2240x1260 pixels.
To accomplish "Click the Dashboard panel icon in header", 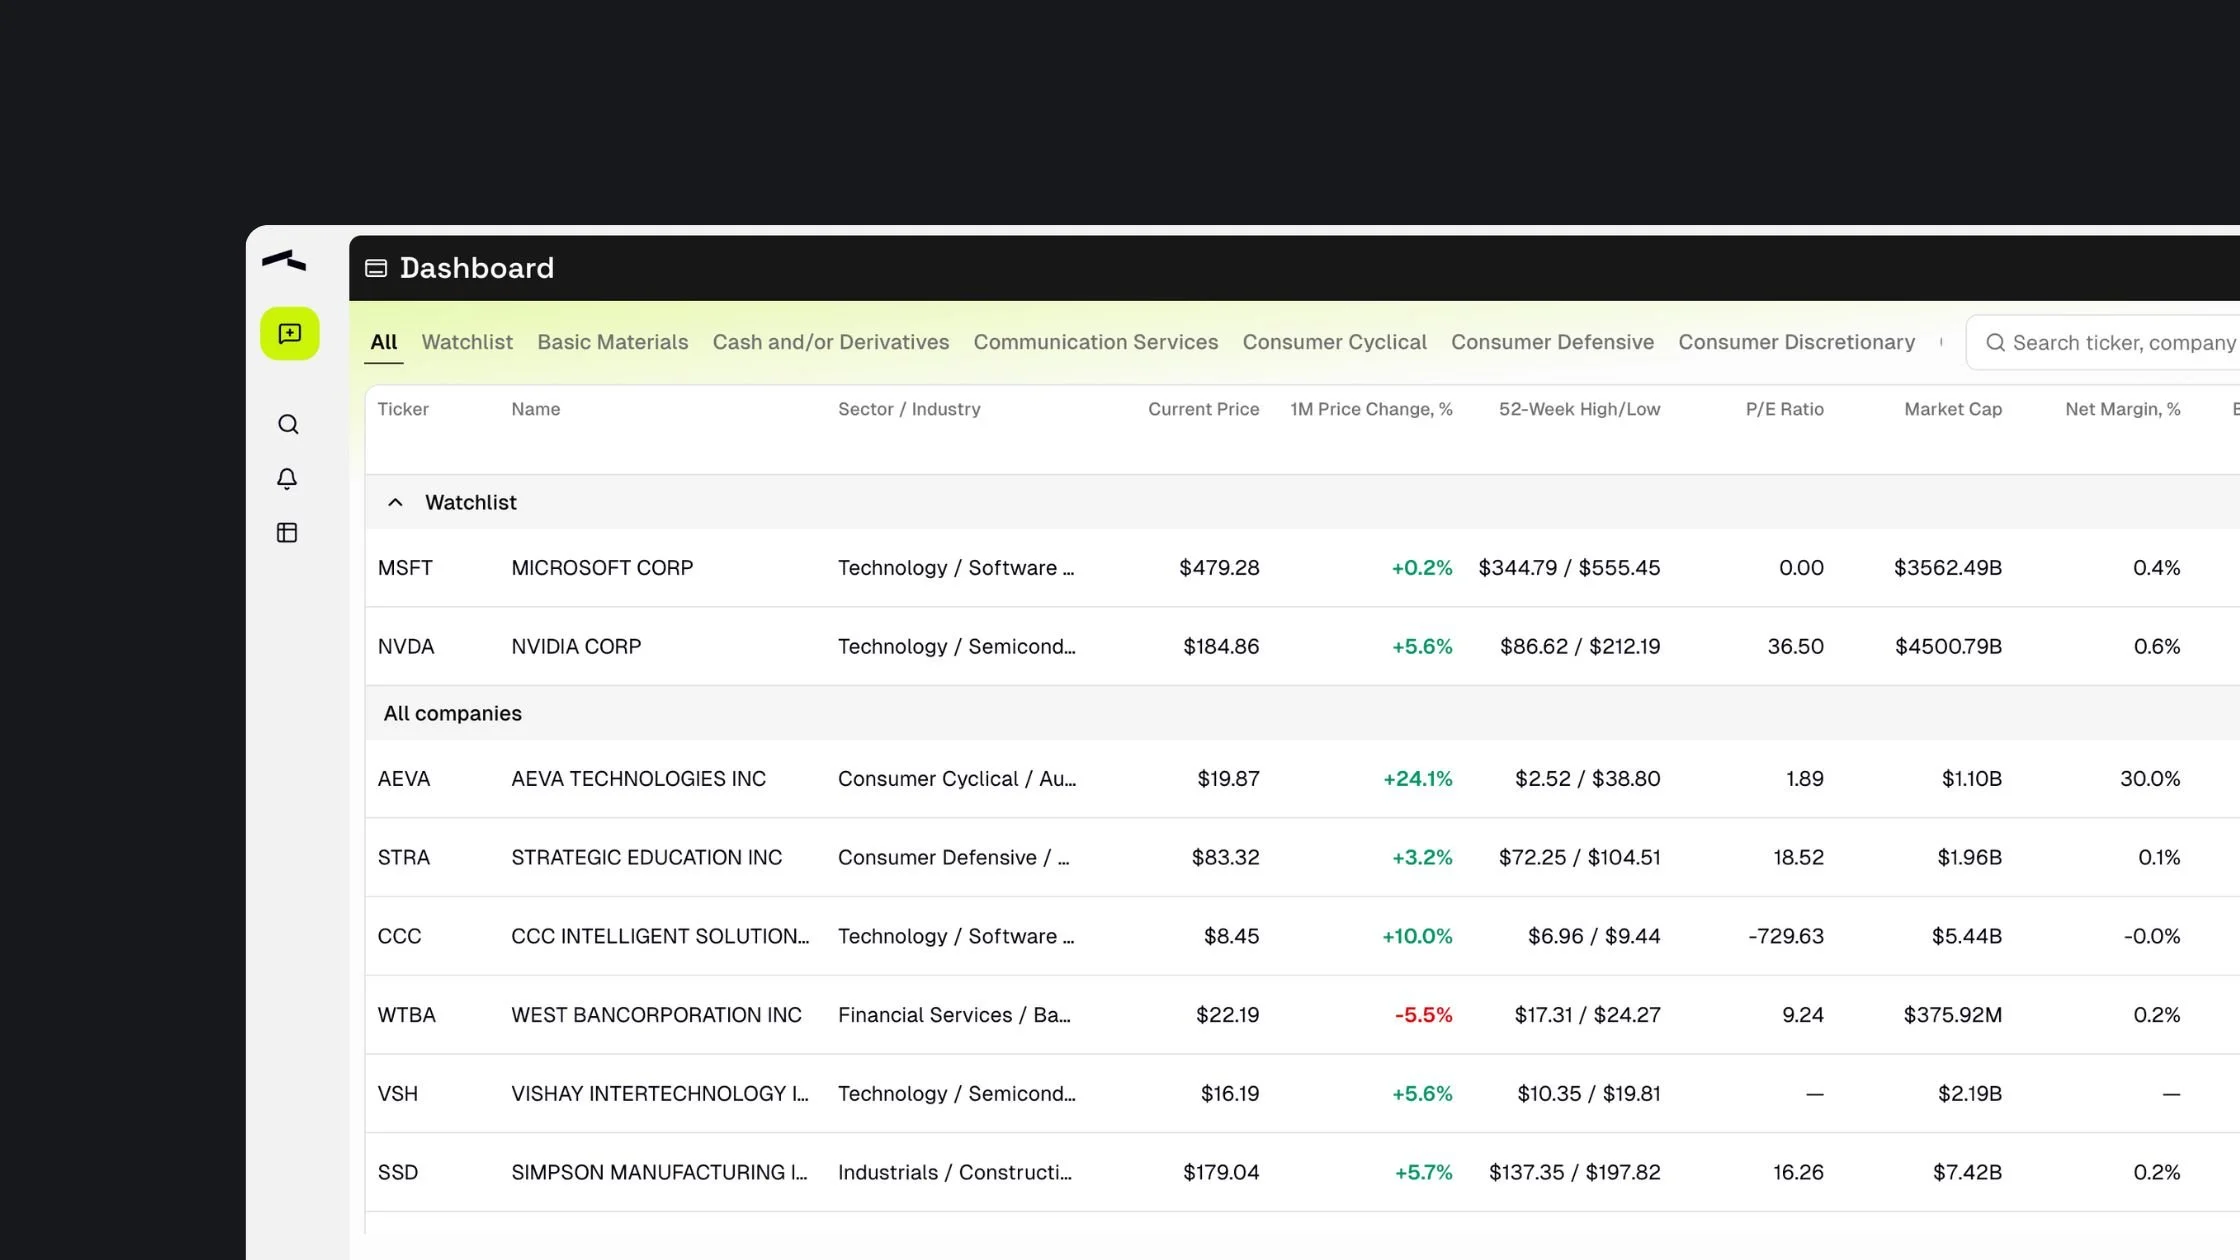I will (376, 268).
